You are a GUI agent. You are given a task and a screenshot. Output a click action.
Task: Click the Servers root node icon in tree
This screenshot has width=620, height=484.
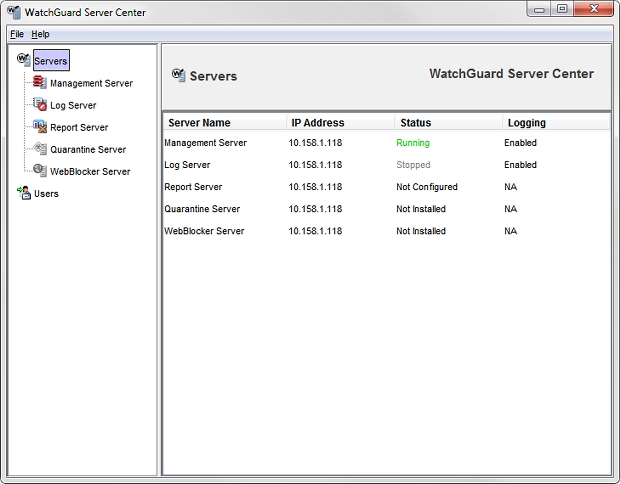(x=24, y=60)
